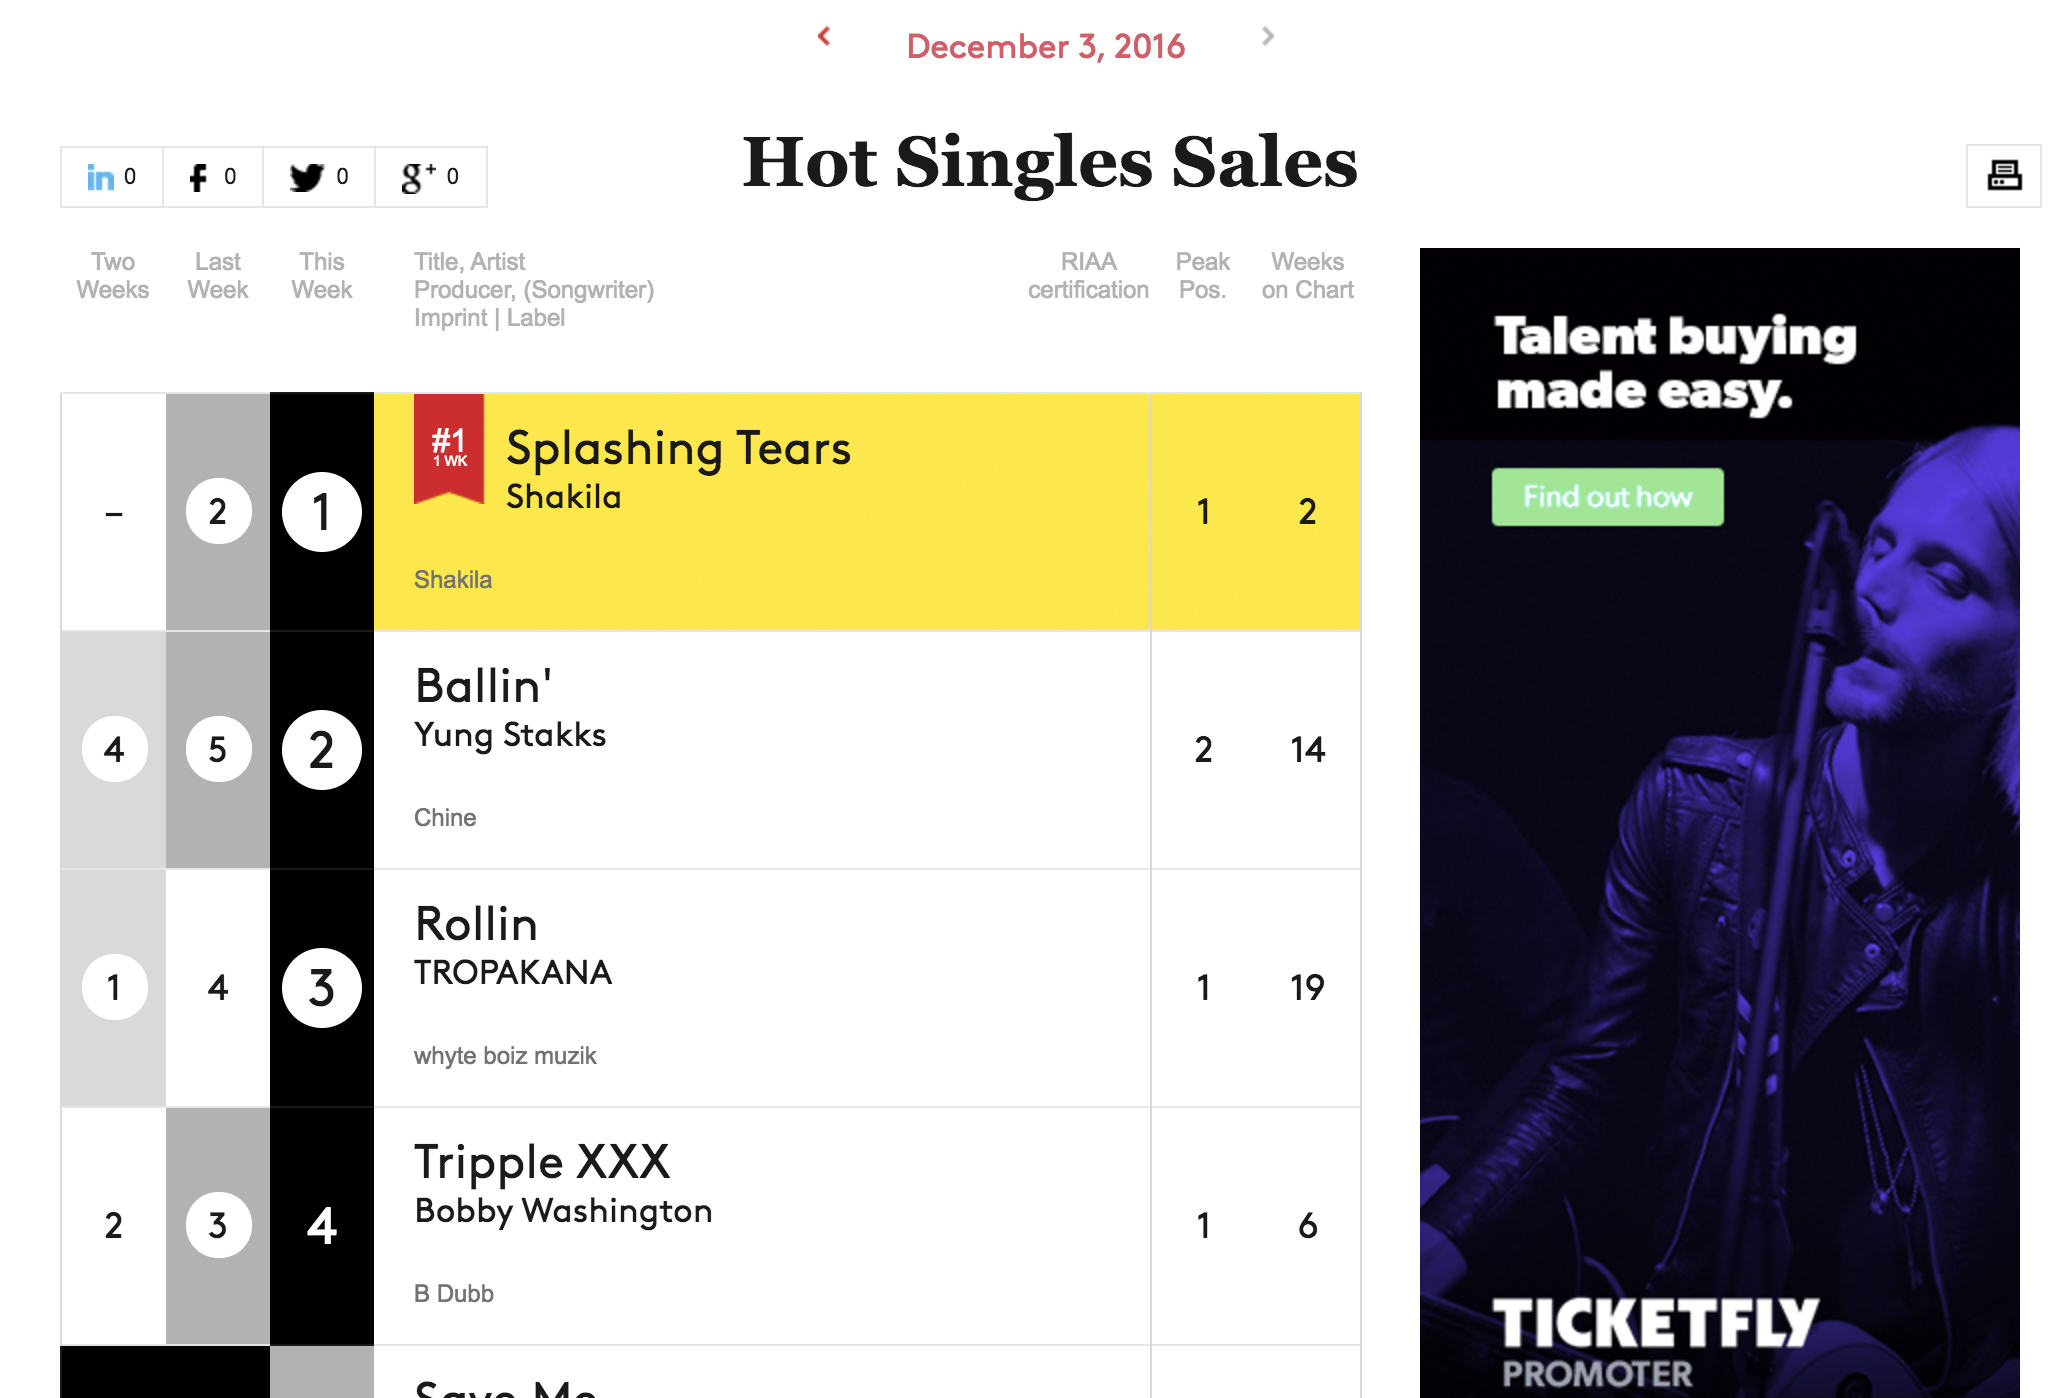
Task: Open the December 3, 2016 date picker
Action: tap(1045, 46)
